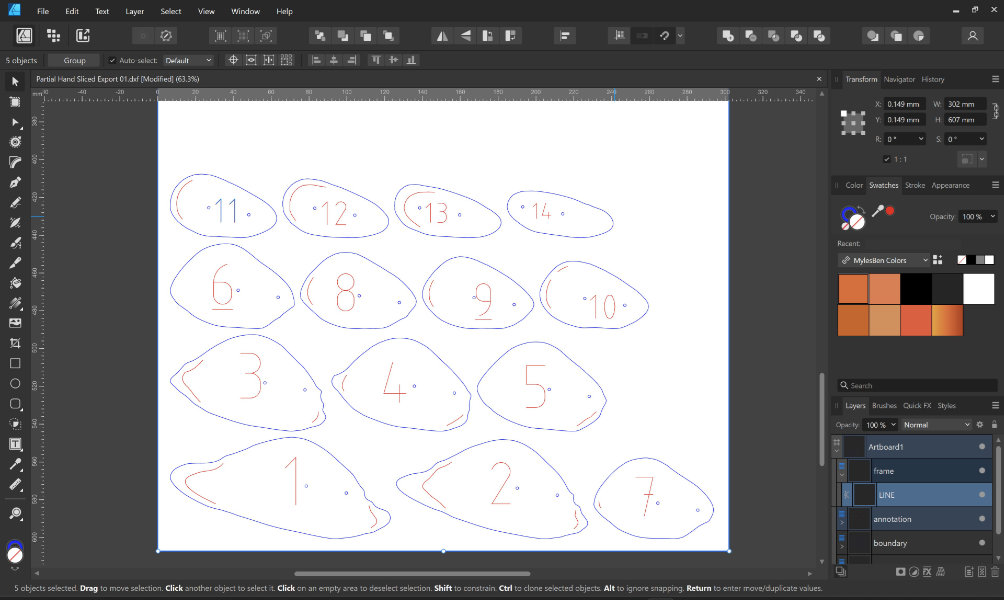The image size is (1004, 600).
Task: Switch to Designer persona
Action: coord(24,36)
